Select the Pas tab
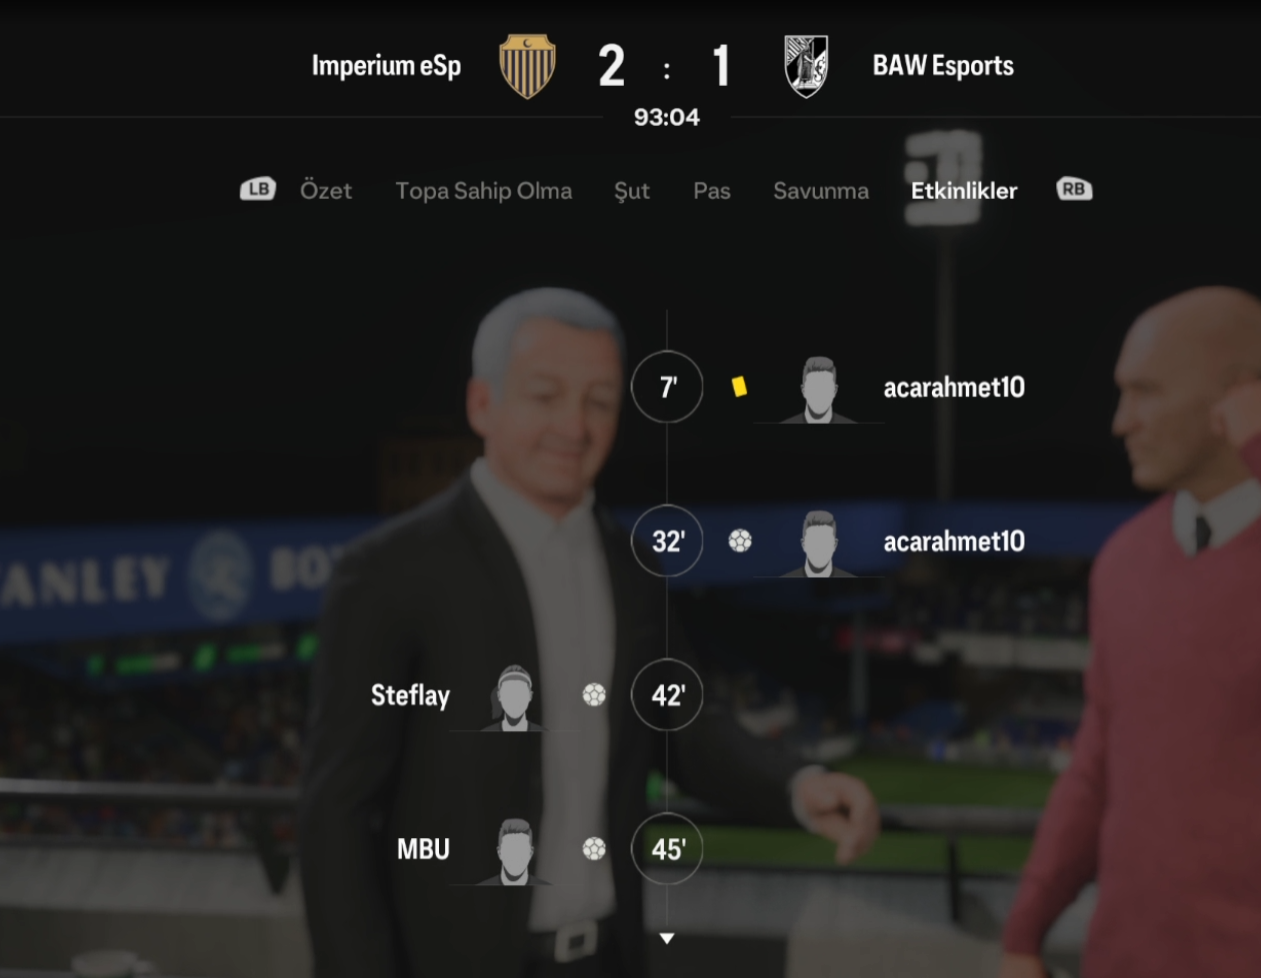The image size is (1261, 978). [x=712, y=190]
